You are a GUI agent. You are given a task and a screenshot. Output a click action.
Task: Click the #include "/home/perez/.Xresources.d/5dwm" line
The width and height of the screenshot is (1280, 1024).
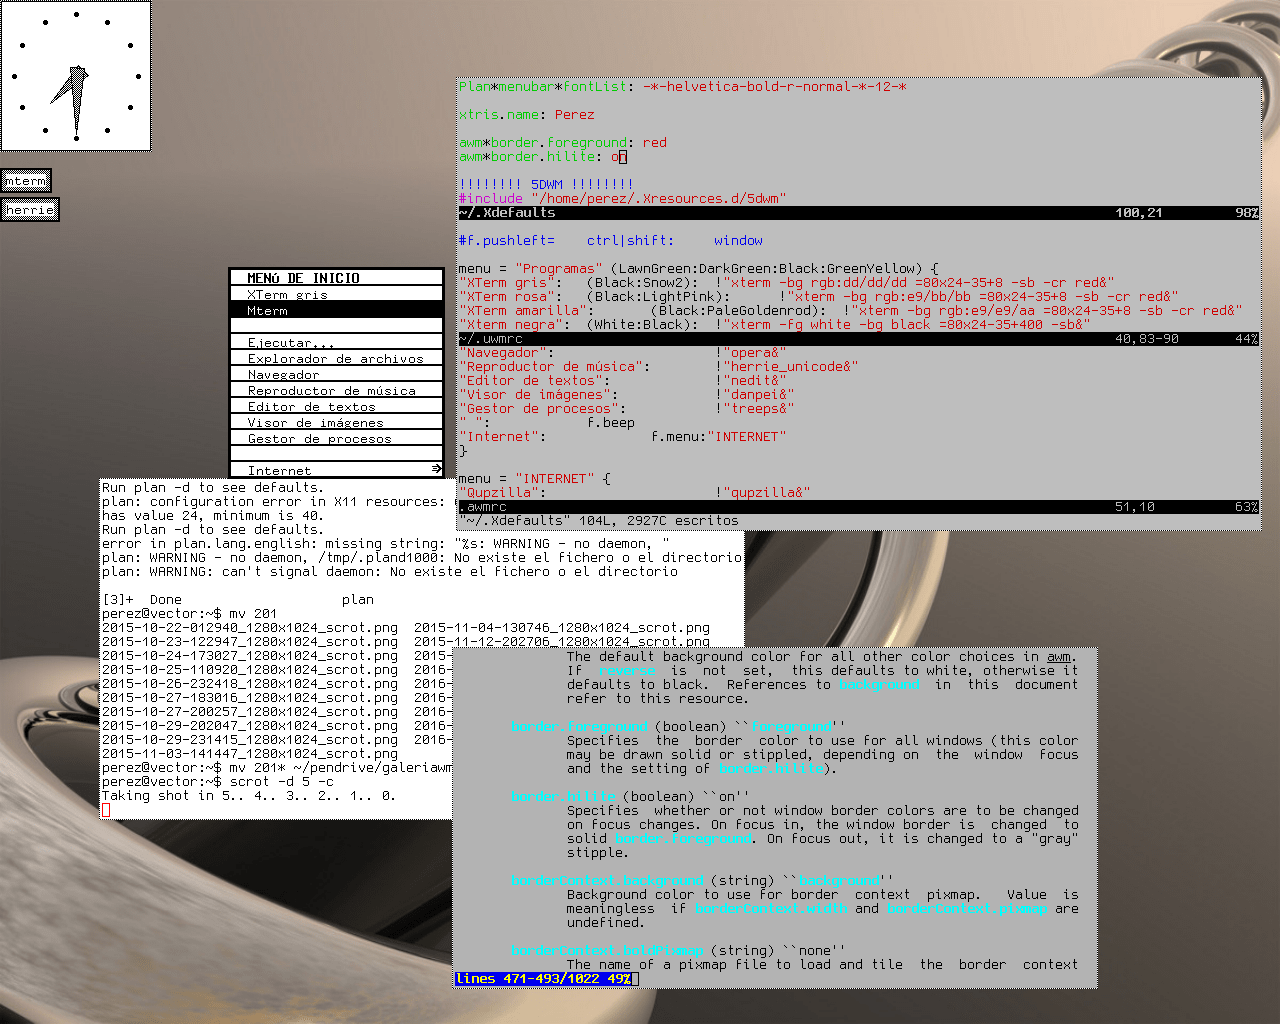pos(623,199)
